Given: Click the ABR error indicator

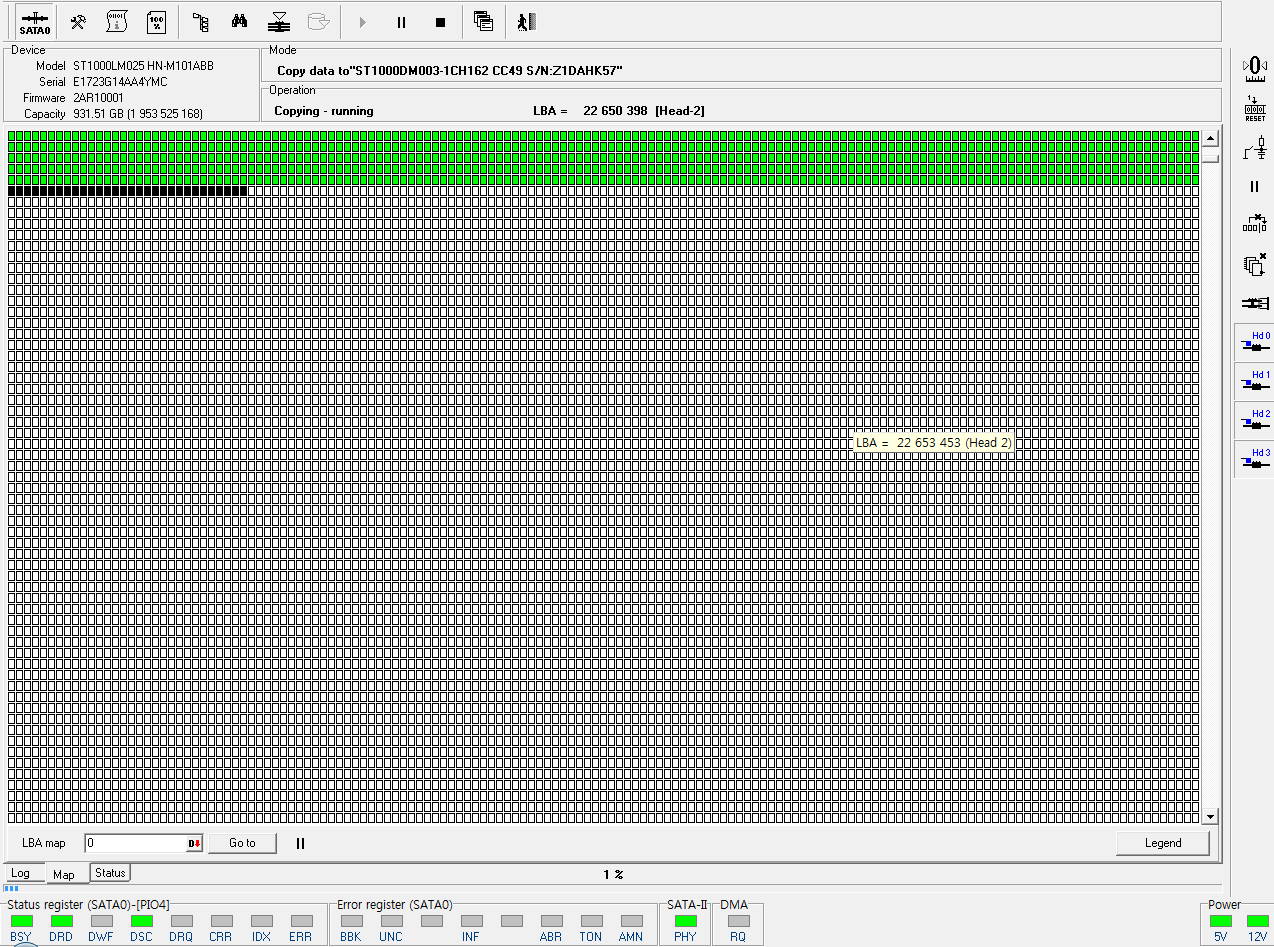Looking at the screenshot, I should (551, 920).
